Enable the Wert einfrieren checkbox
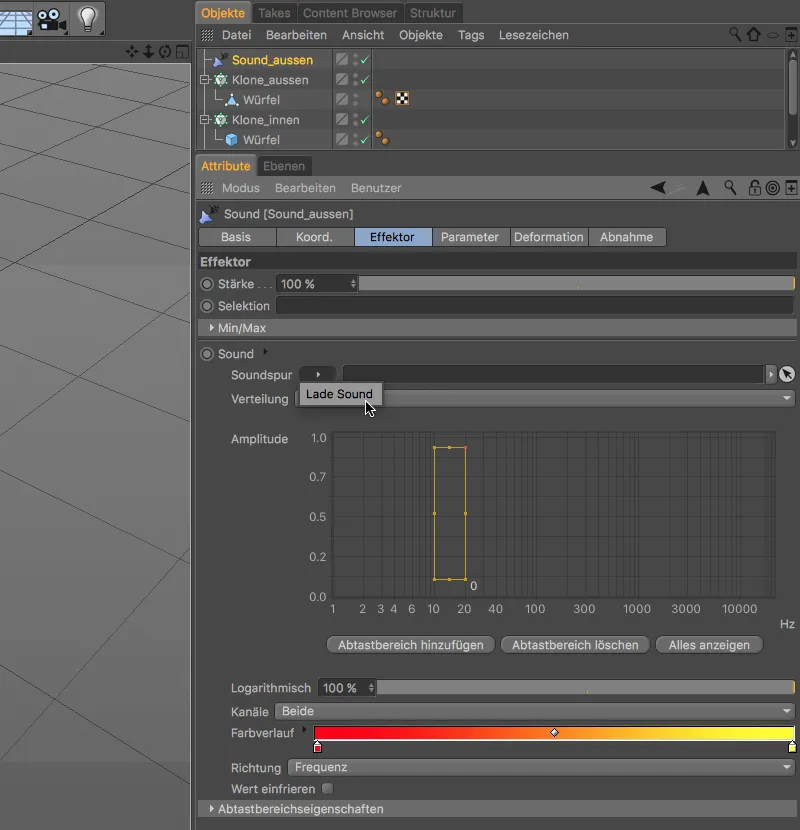 point(328,789)
